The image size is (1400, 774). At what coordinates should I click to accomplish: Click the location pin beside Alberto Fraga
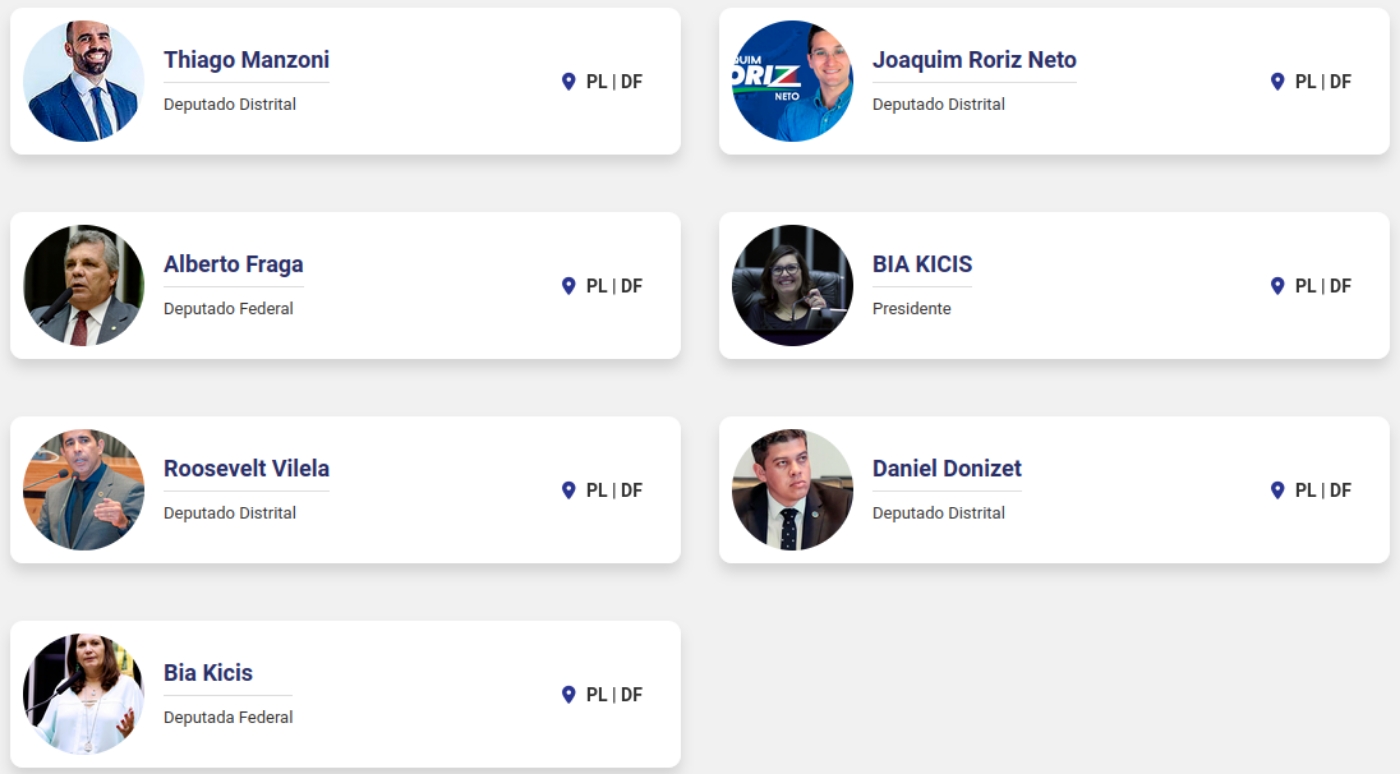pos(569,286)
